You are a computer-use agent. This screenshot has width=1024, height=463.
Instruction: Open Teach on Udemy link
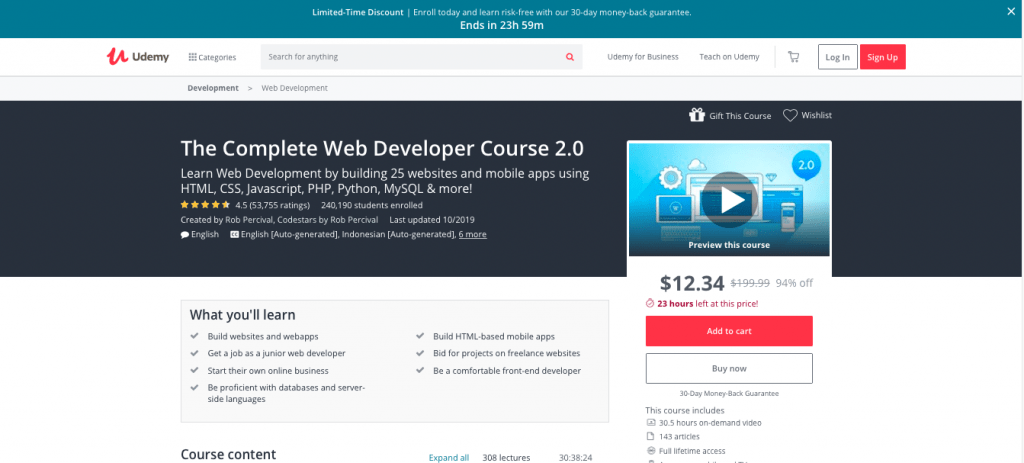tap(729, 57)
